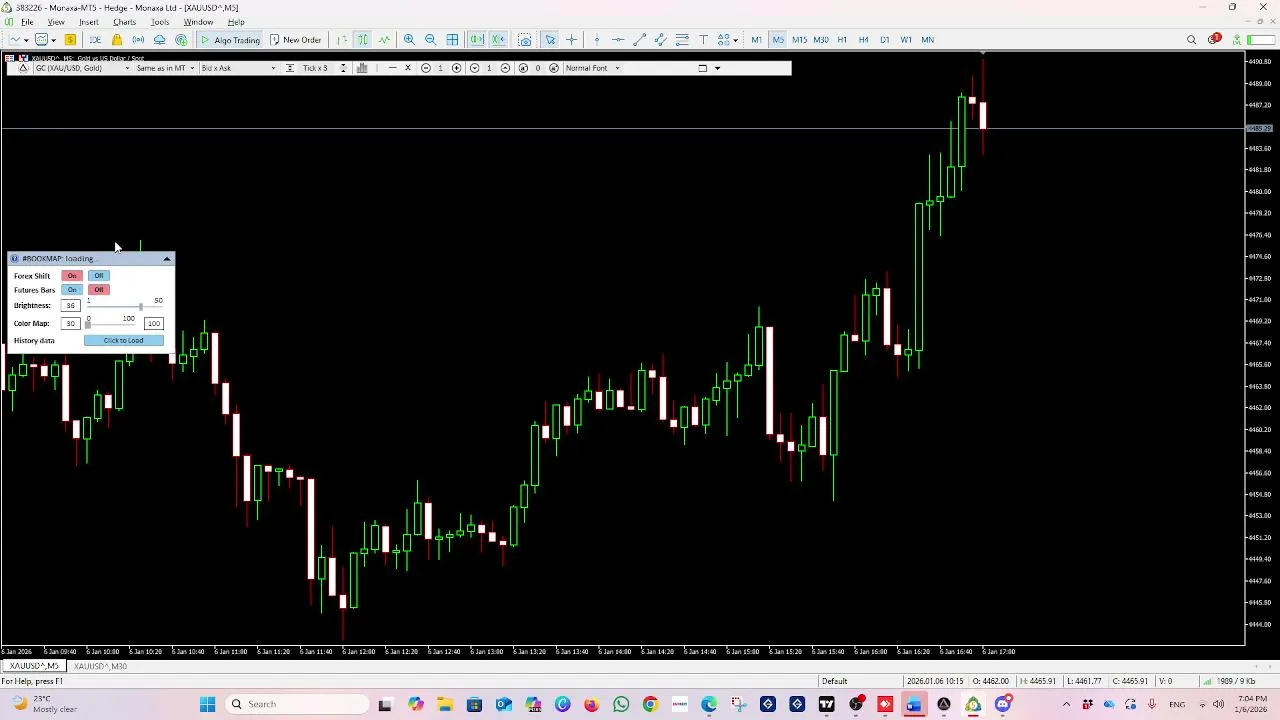Select the H4 timeframe

pyautogui.click(x=863, y=40)
